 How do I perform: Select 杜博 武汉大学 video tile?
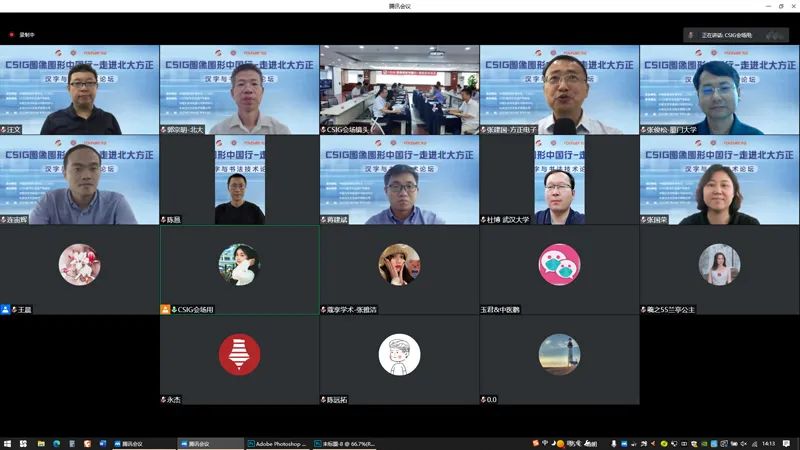[559, 180]
